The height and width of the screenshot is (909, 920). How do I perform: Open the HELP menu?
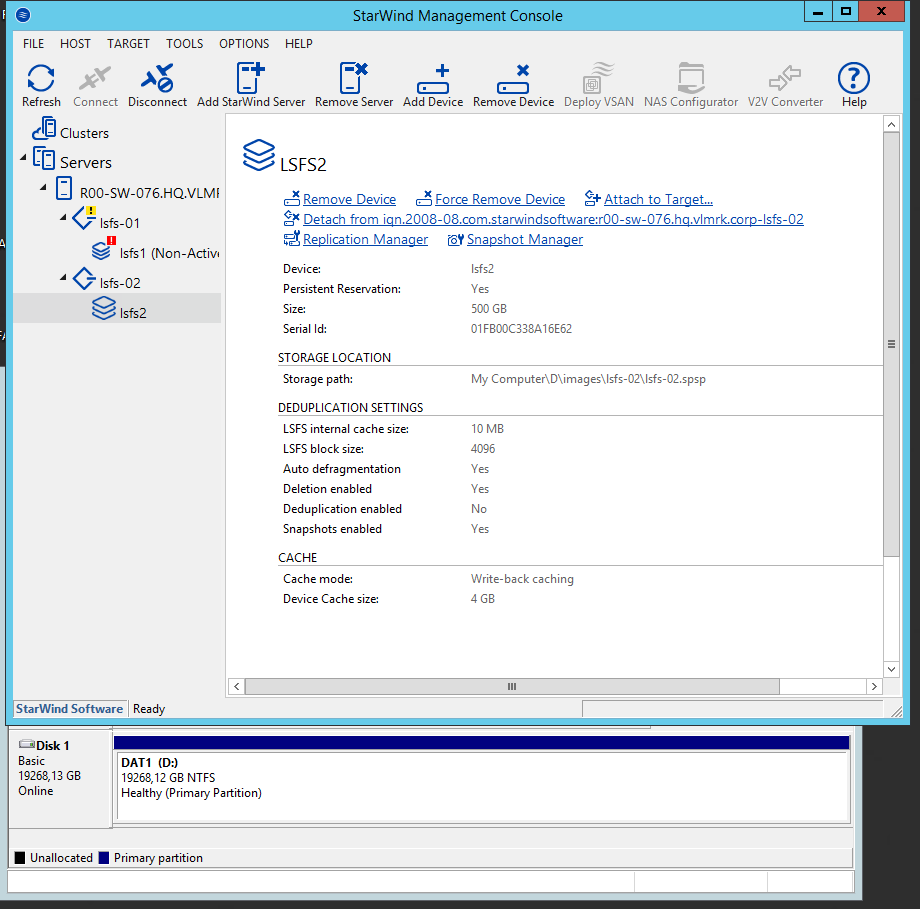click(299, 44)
